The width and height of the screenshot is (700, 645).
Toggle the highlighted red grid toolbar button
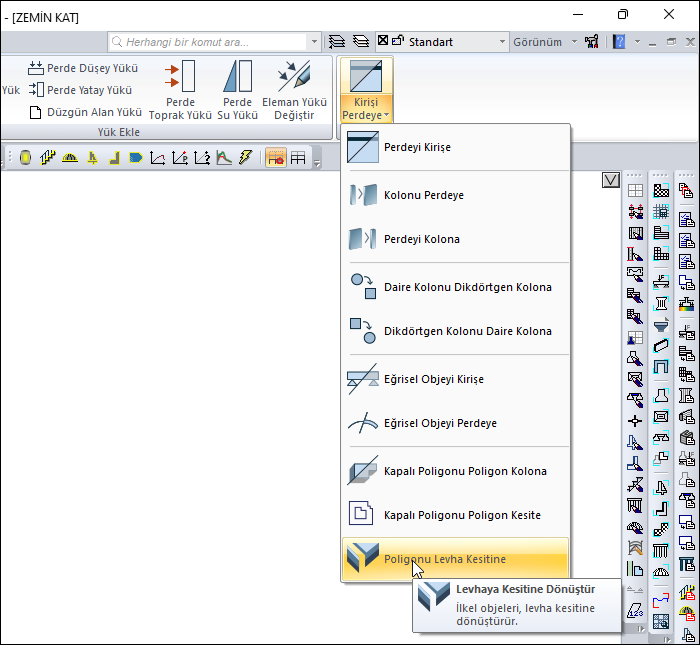275,158
